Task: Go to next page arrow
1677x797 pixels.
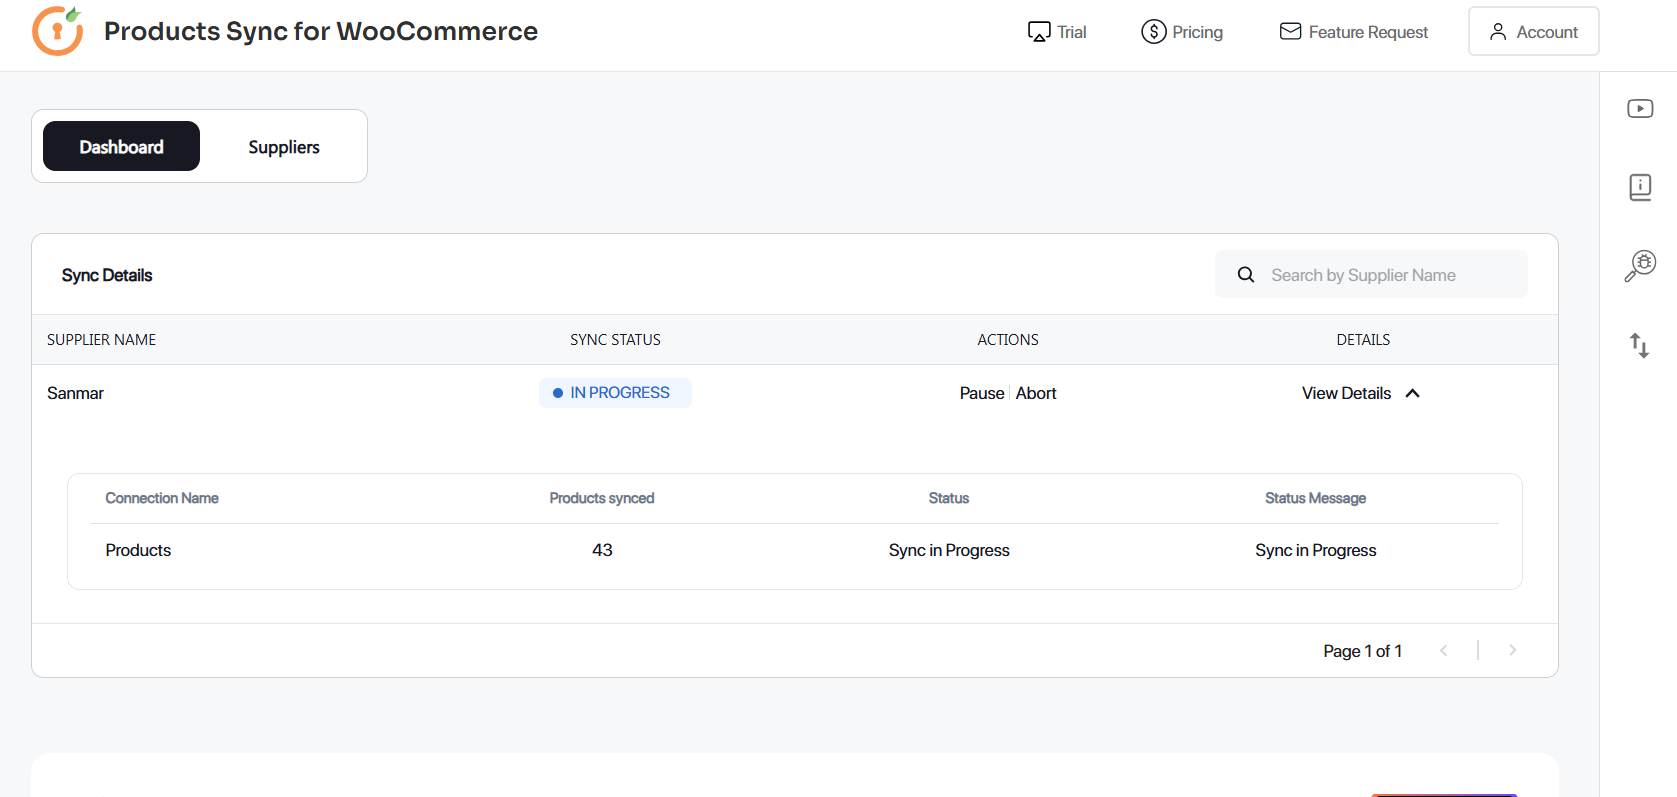Action: [1512, 650]
